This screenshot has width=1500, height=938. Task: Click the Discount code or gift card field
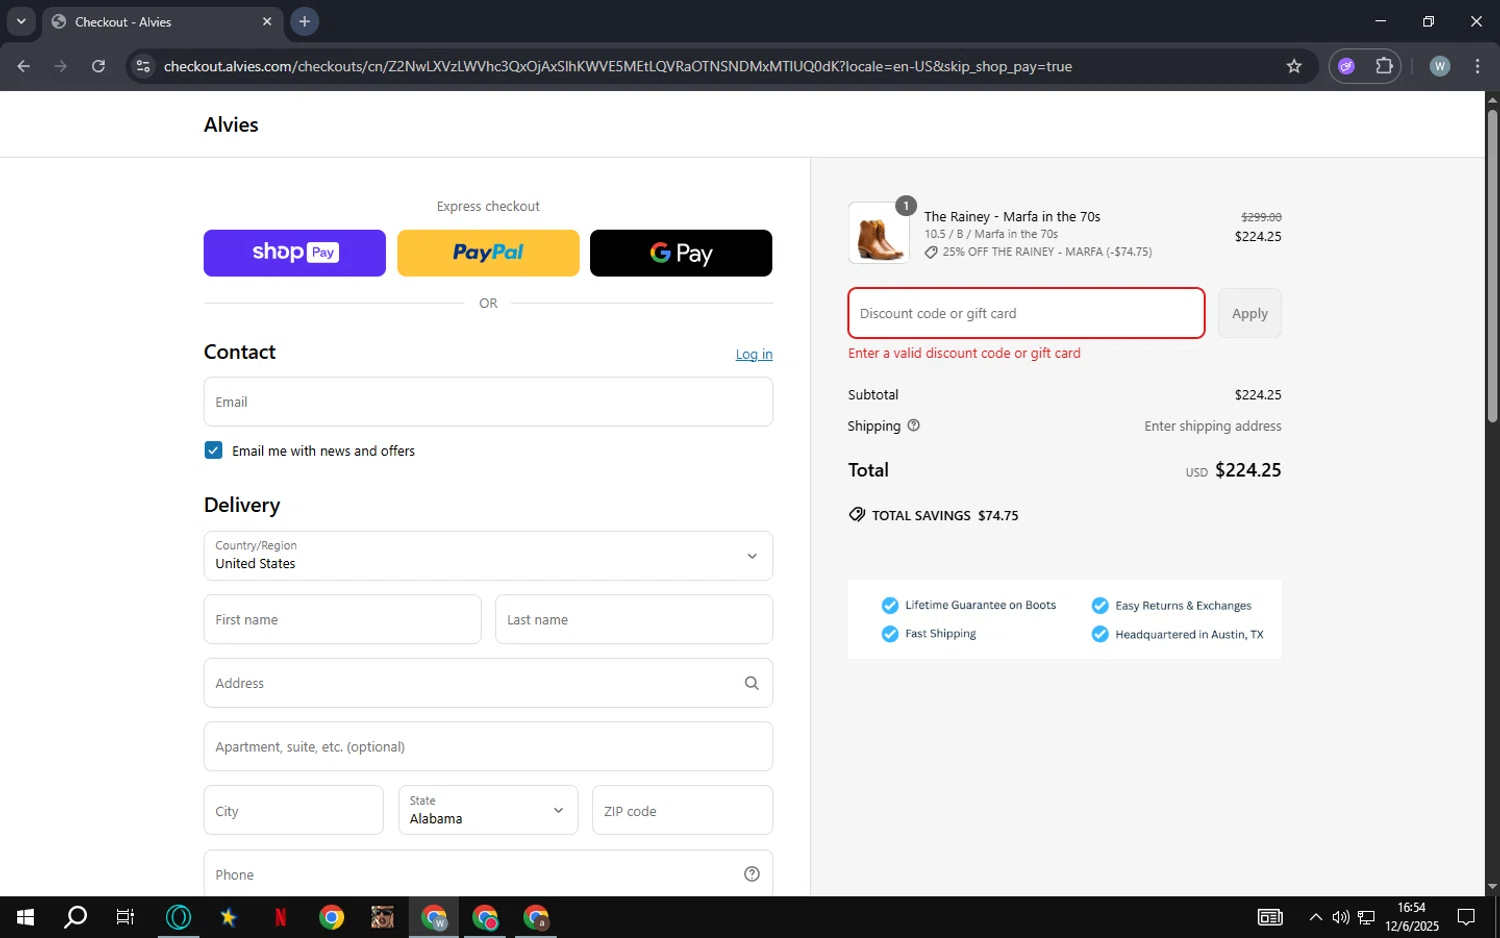click(1026, 313)
